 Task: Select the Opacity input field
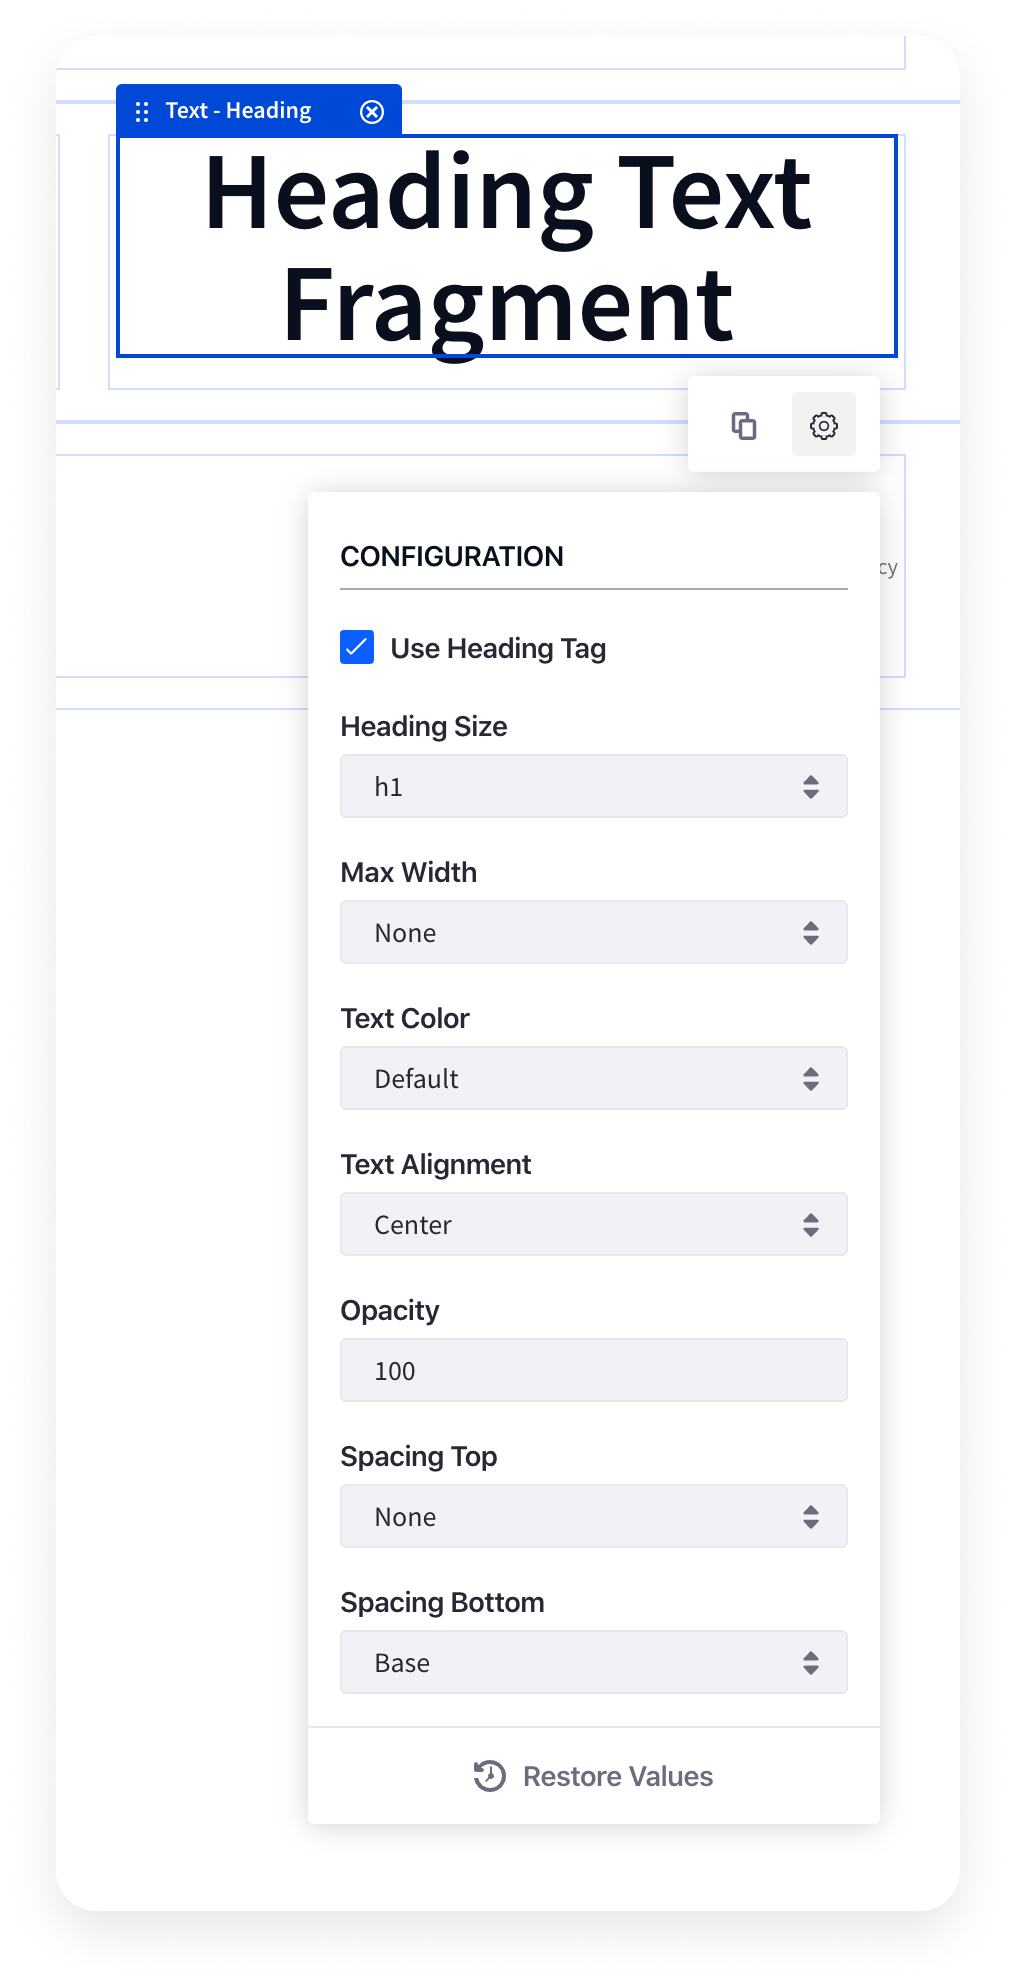coord(594,1370)
